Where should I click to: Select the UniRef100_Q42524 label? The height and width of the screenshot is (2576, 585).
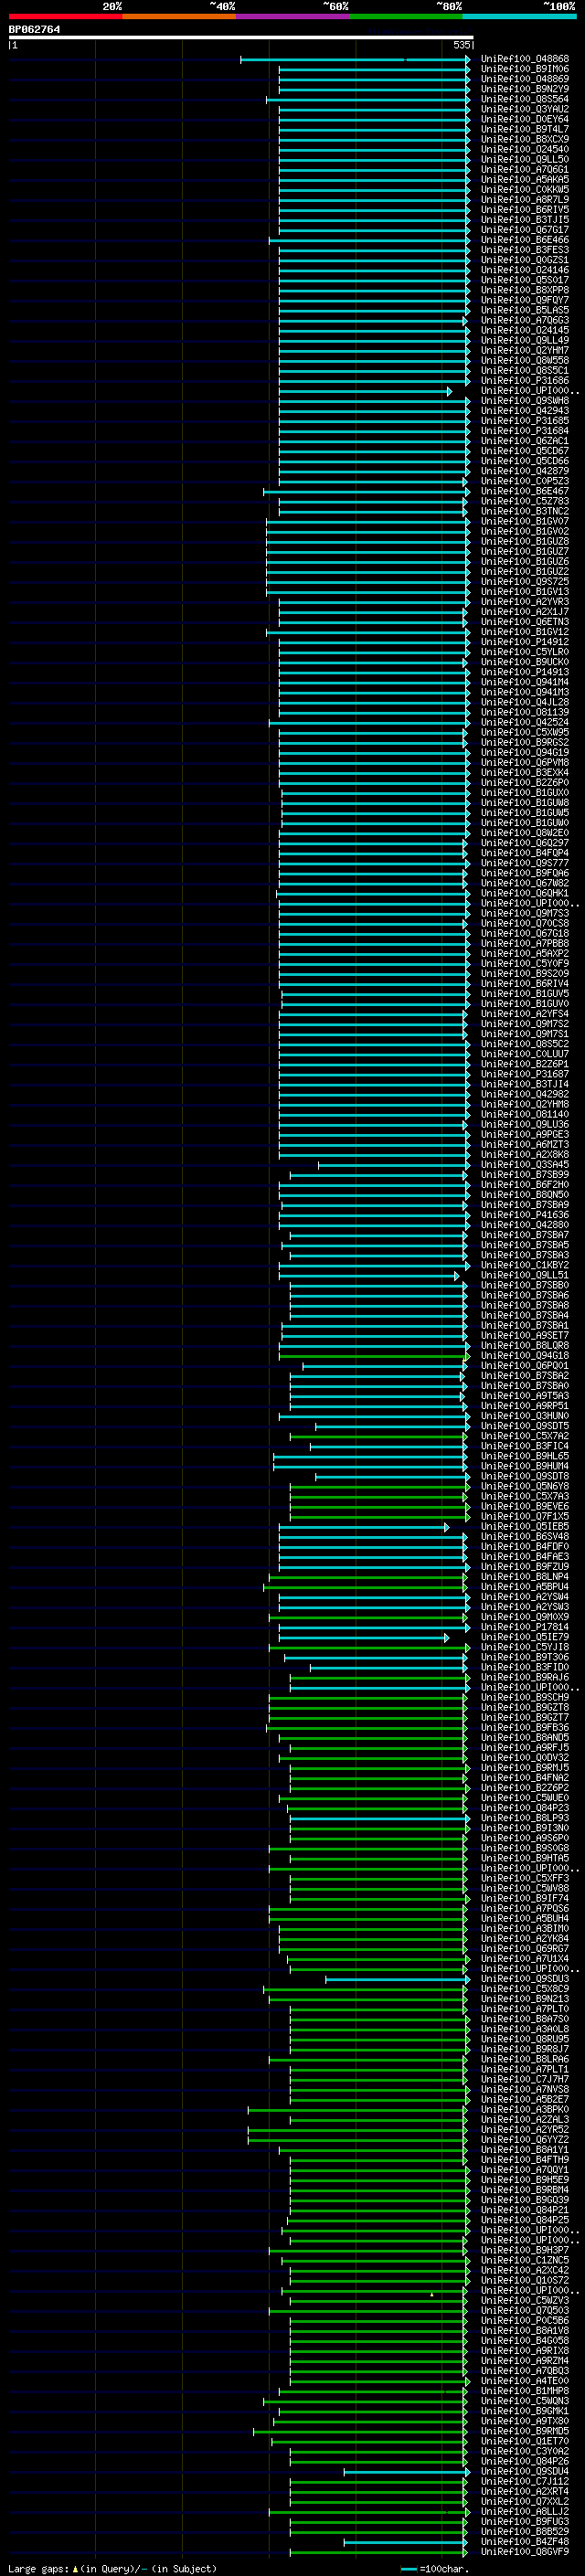pyautogui.click(x=524, y=722)
